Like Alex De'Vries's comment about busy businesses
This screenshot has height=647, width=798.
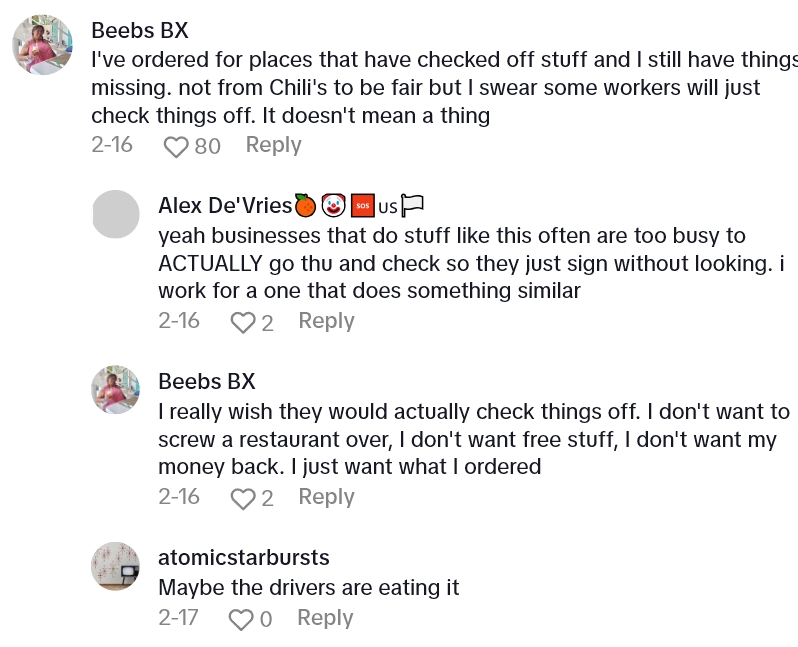(243, 323)
